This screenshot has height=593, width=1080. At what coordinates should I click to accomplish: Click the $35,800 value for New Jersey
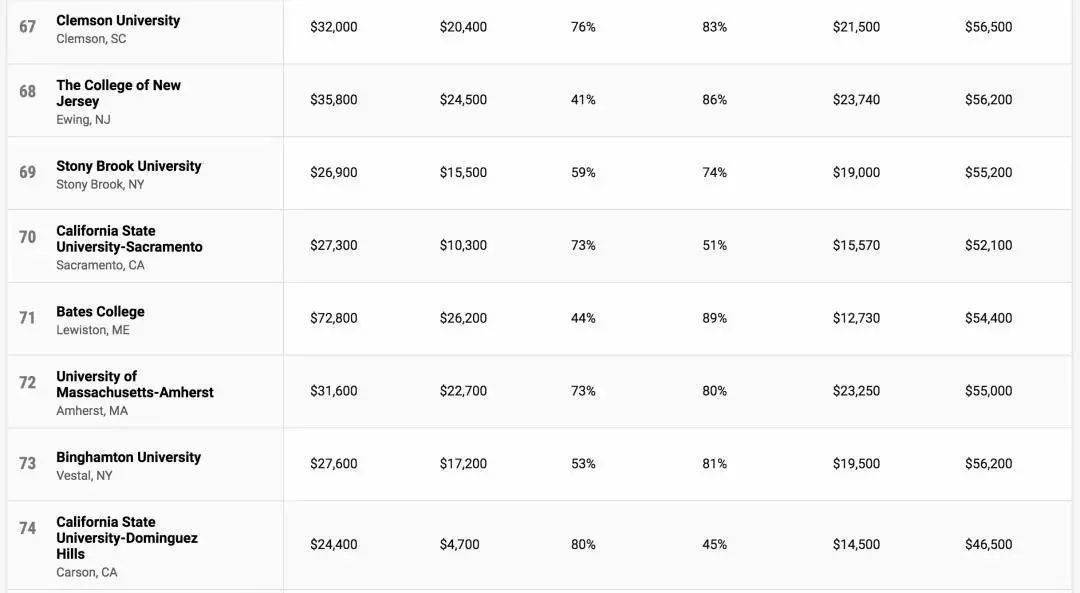(x=333, y=100)
